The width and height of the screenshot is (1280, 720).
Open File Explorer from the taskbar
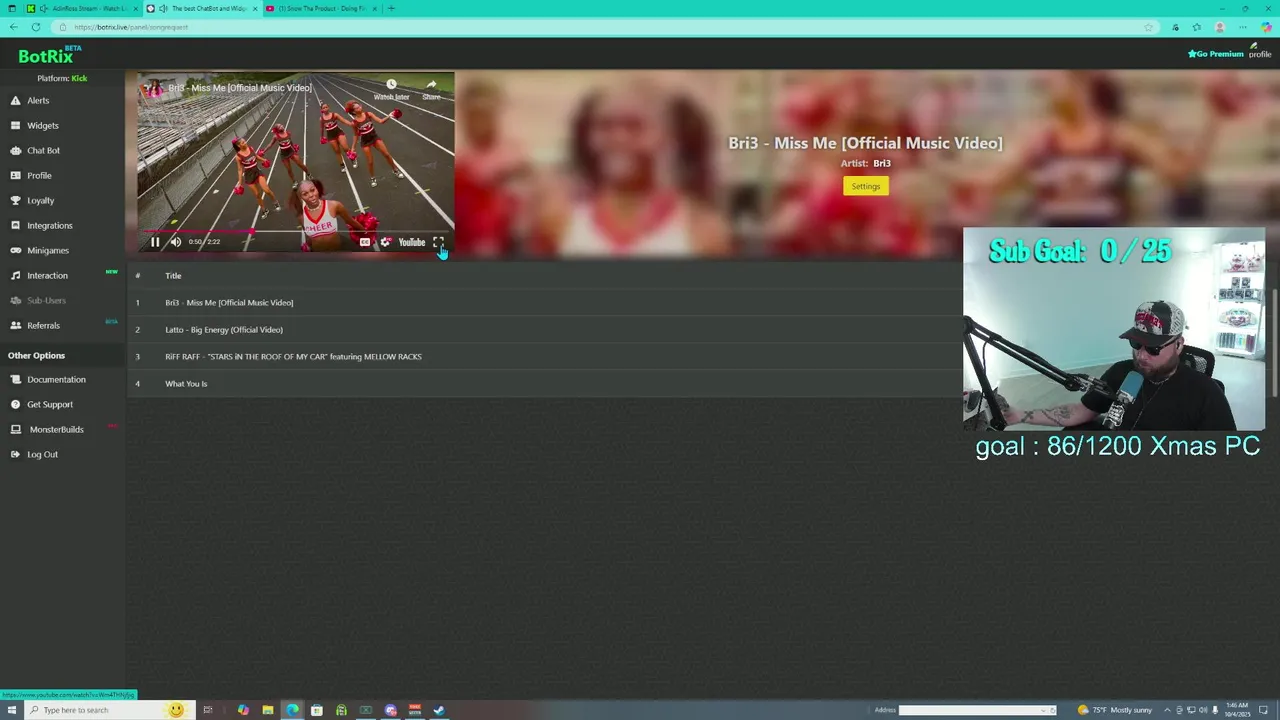[268, 710]
